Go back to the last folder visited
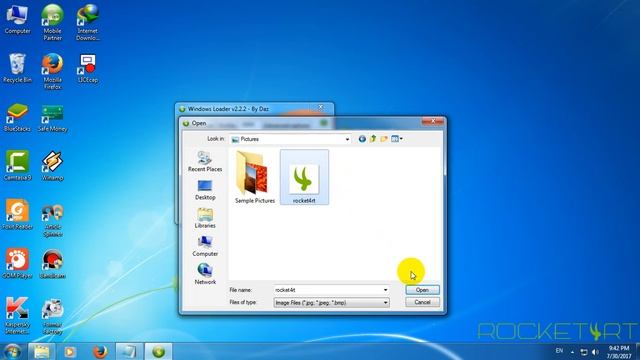 point(362,139)
